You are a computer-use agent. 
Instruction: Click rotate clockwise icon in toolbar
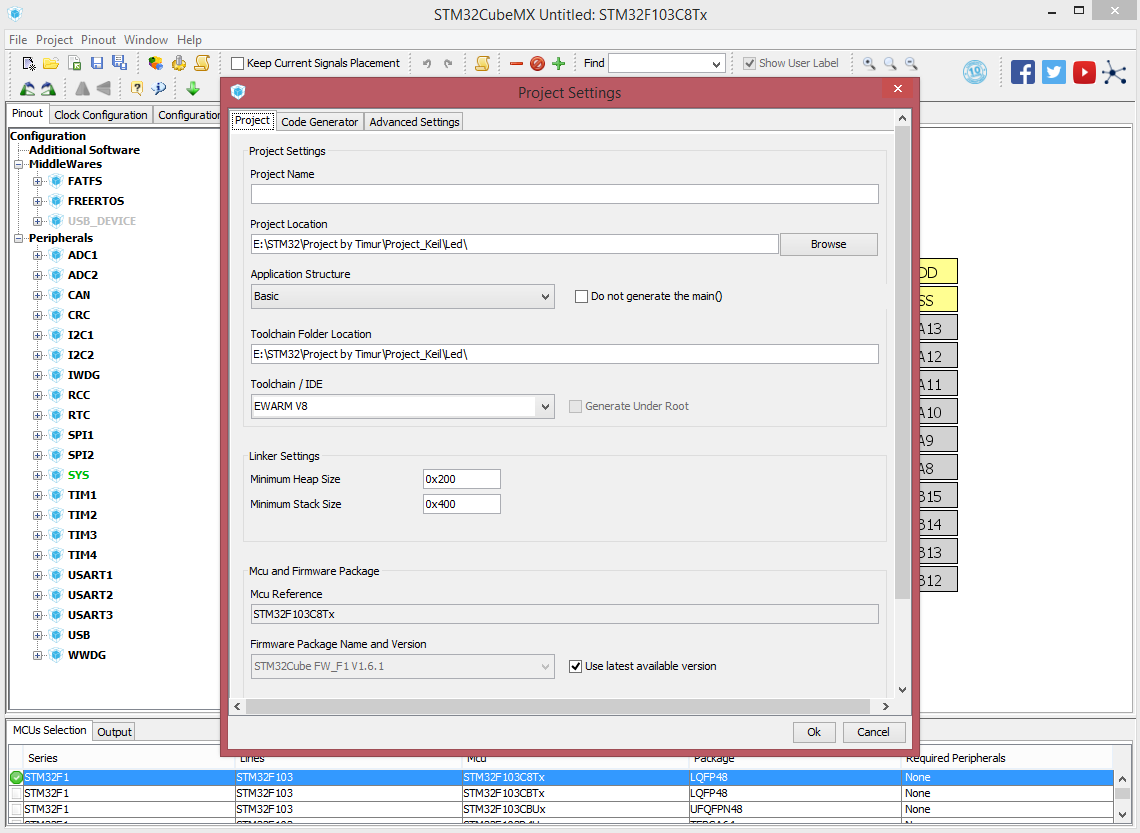coord(48,89)
